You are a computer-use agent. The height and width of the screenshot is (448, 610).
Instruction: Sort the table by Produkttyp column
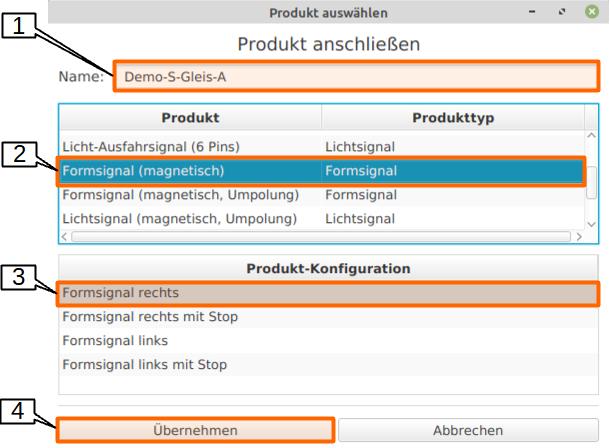click(x=452, y=118)
